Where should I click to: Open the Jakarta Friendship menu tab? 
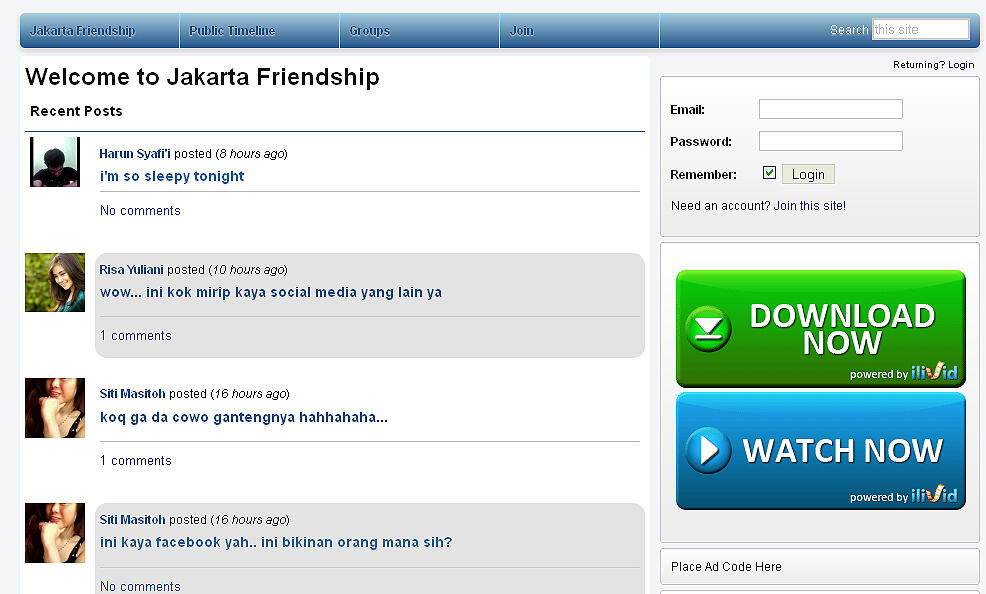(82, 31)
